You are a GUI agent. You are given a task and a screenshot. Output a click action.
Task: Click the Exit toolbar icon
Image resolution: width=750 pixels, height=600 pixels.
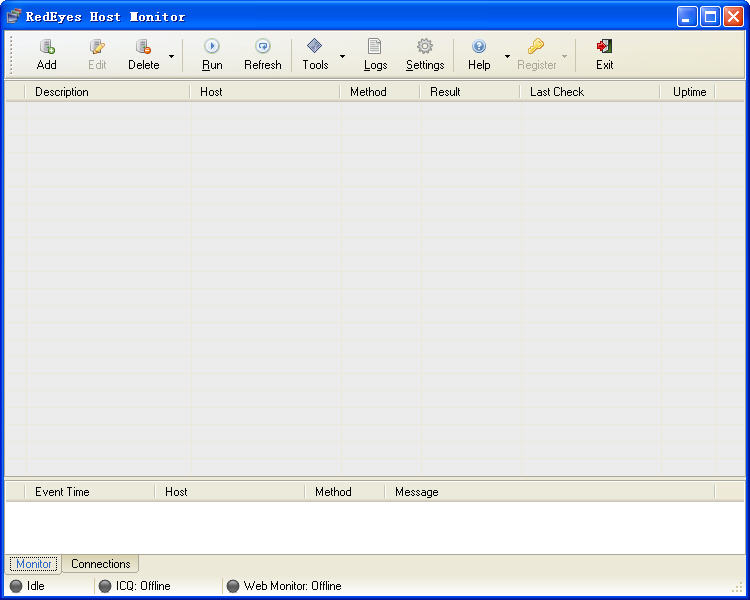coord(604,47)
